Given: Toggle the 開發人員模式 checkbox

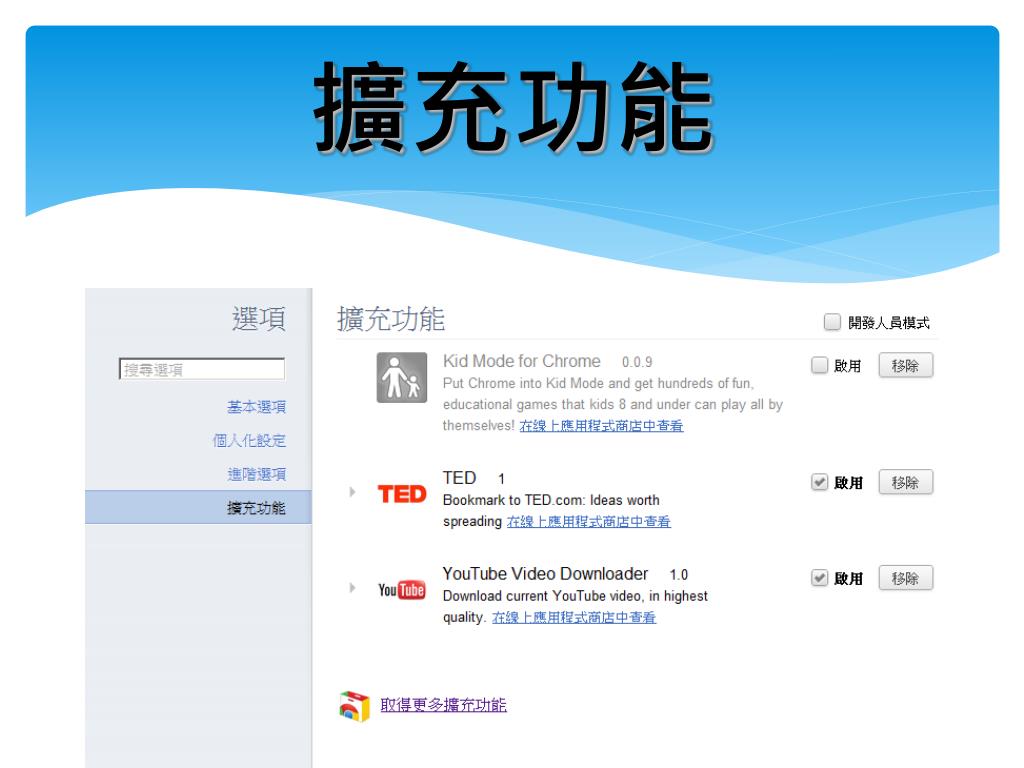Looking at the screenshot, I should click(x=832, y=322).
